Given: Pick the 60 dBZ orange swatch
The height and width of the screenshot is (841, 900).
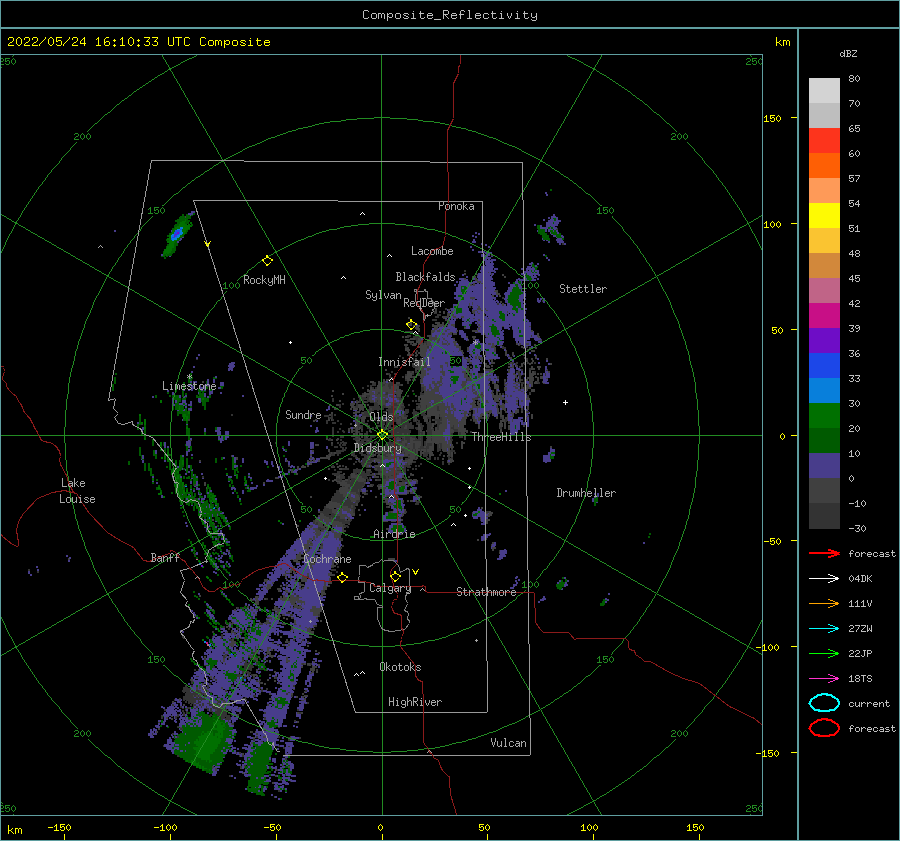Looking at the screenshot, I should tap(824, 165).
